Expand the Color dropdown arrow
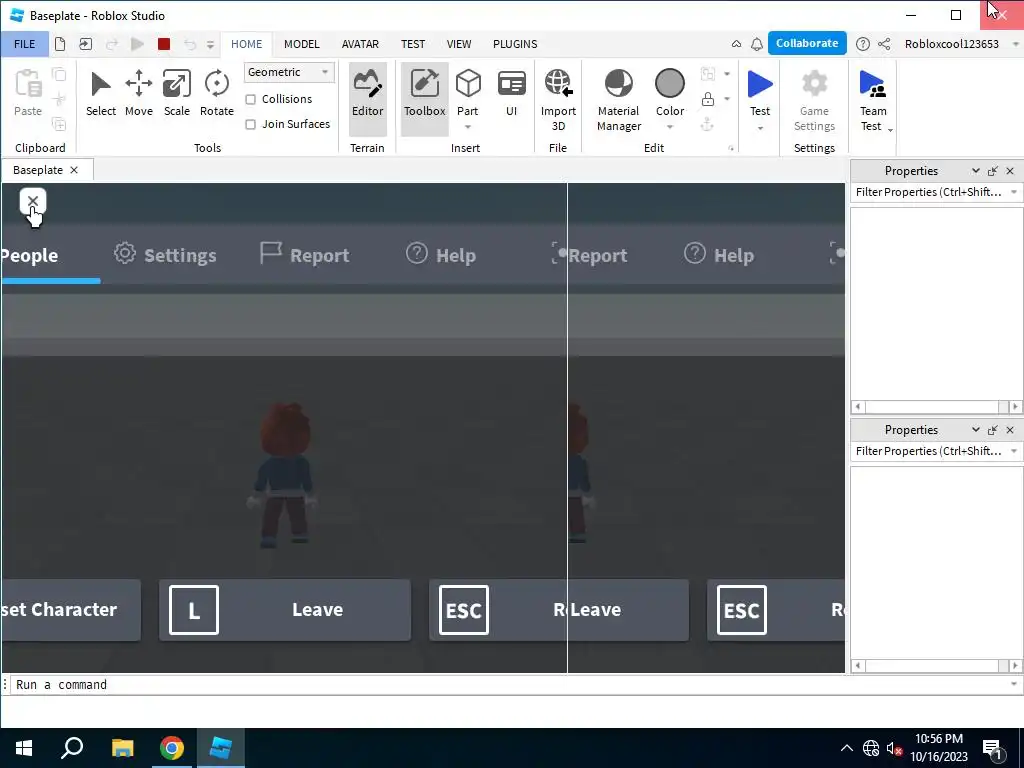 (669, 127)
